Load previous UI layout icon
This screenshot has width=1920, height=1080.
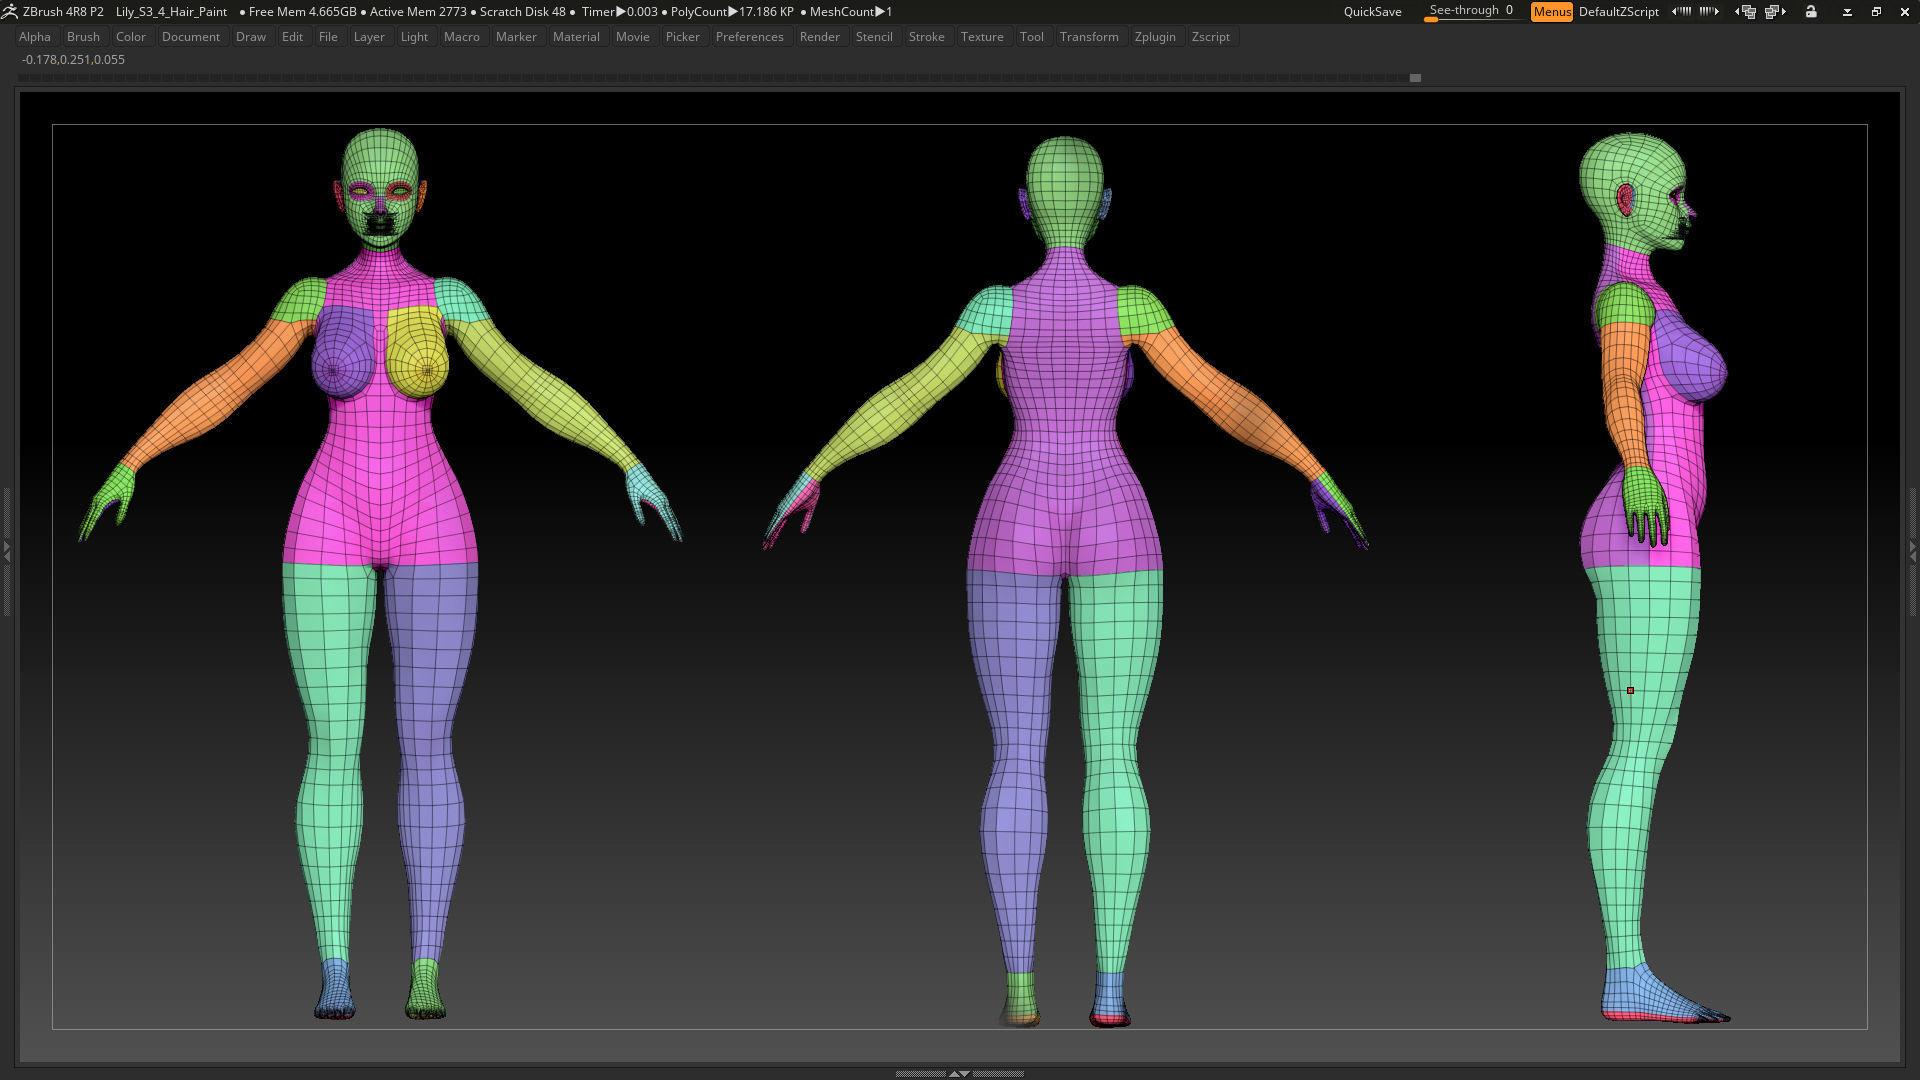[x=1745, y=12]
